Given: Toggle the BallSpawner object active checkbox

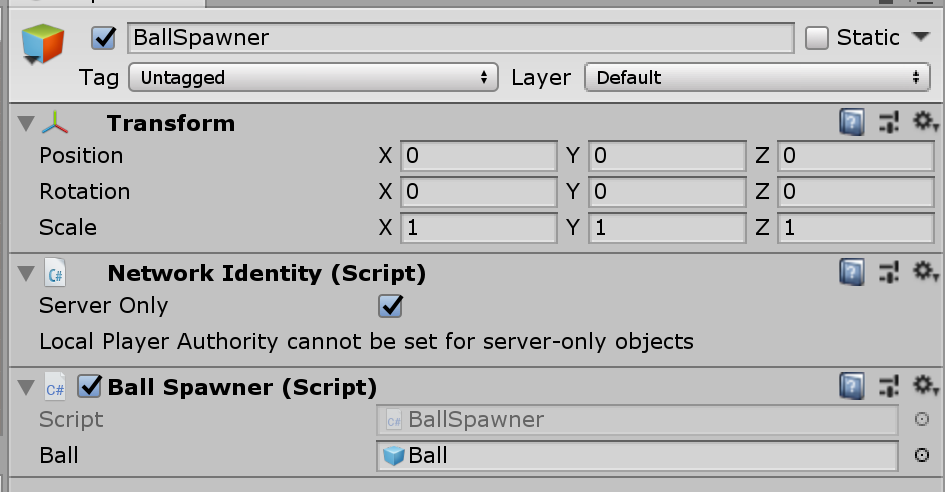Looking at the screenshot, I should coord(103,38).
